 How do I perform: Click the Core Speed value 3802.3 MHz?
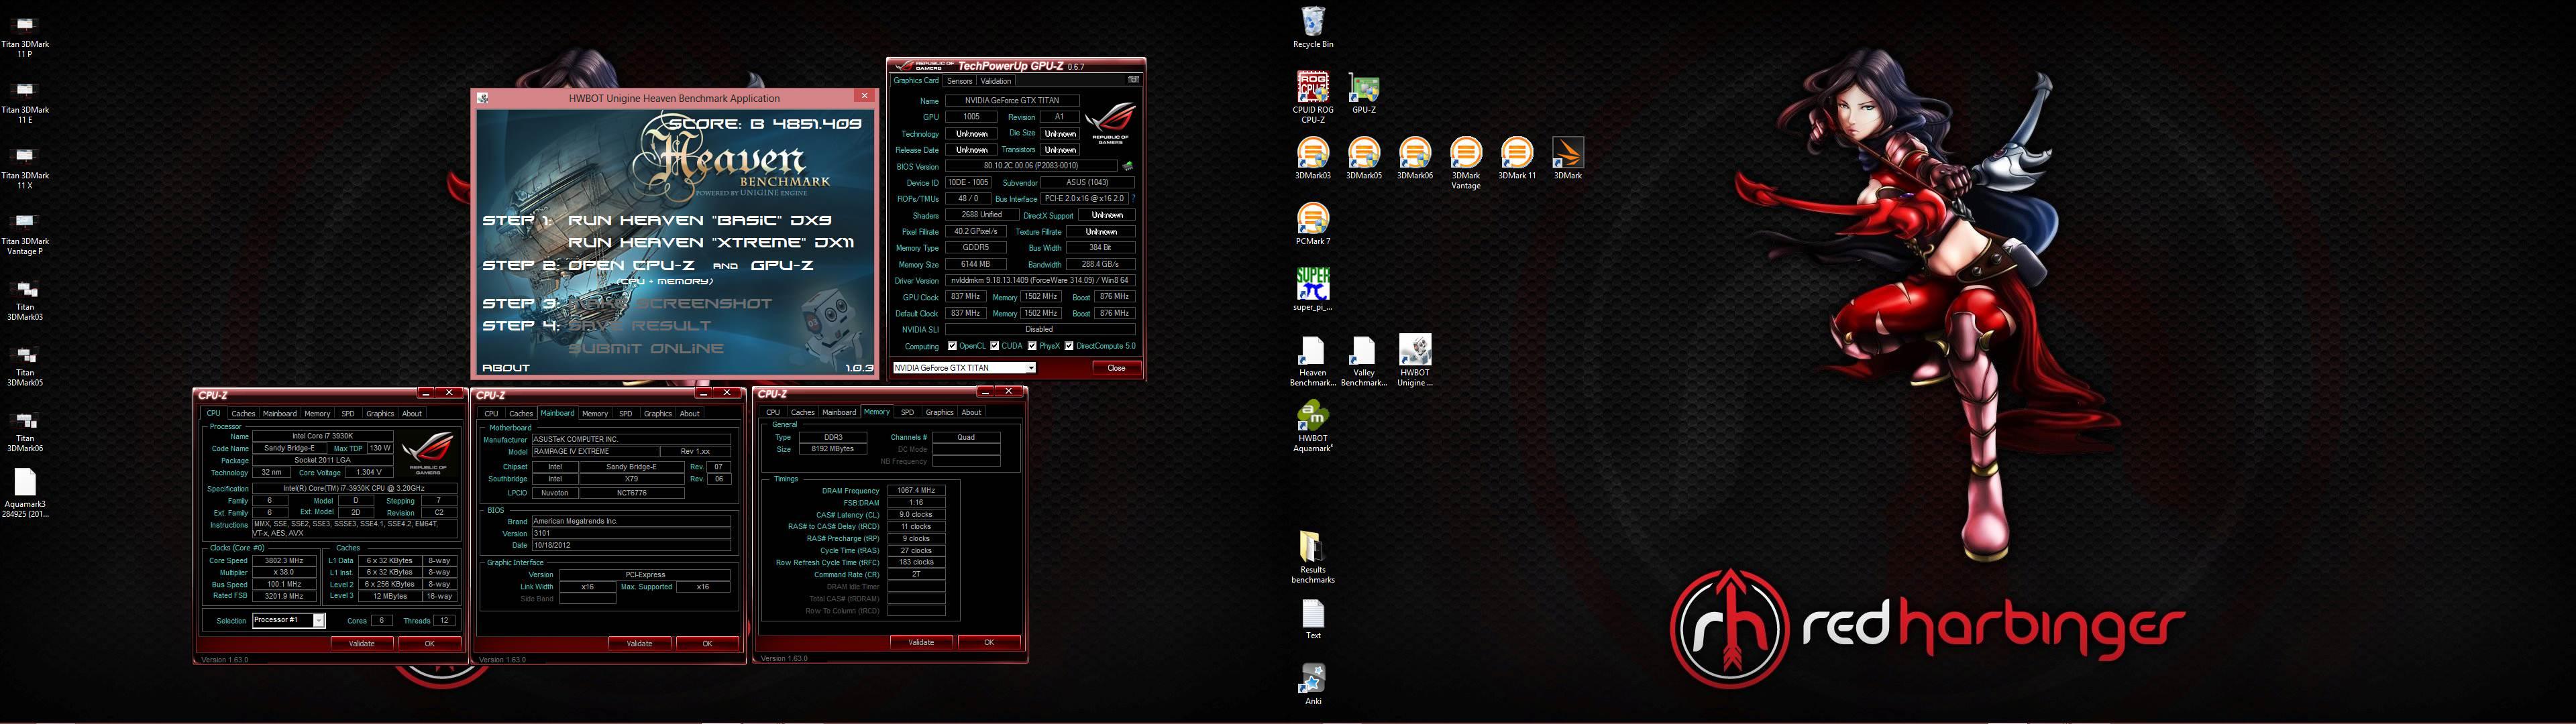point(284,561)
